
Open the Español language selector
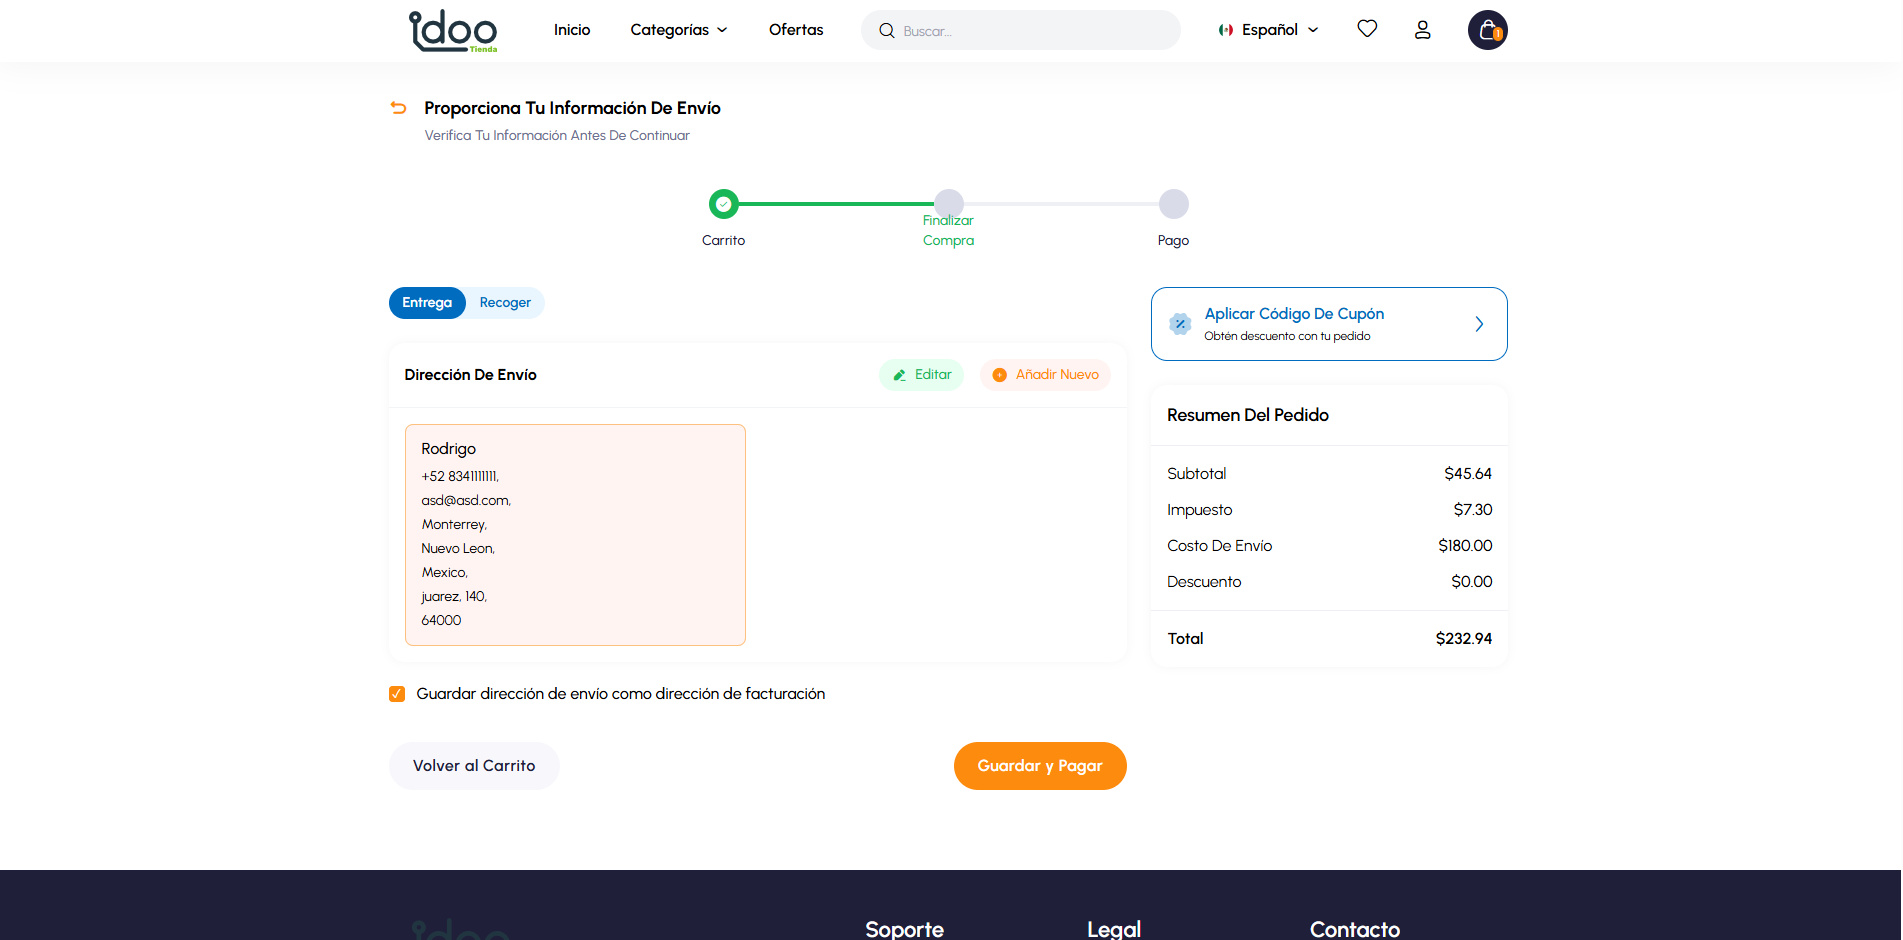tap(1268, 30)
